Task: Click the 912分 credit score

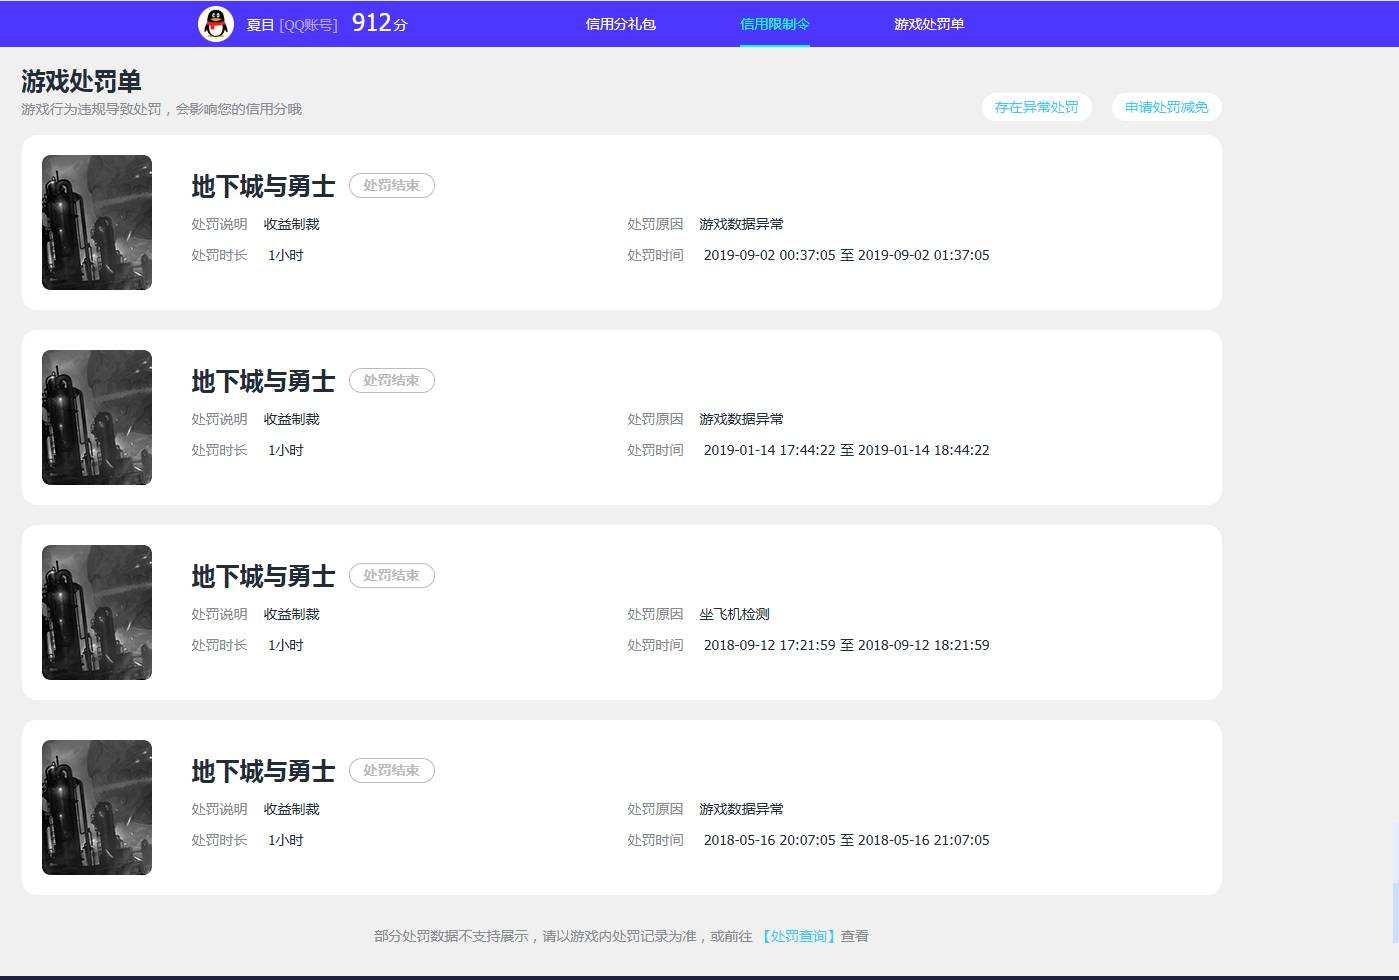Action: pyautogui.click(x=380, y=23)
